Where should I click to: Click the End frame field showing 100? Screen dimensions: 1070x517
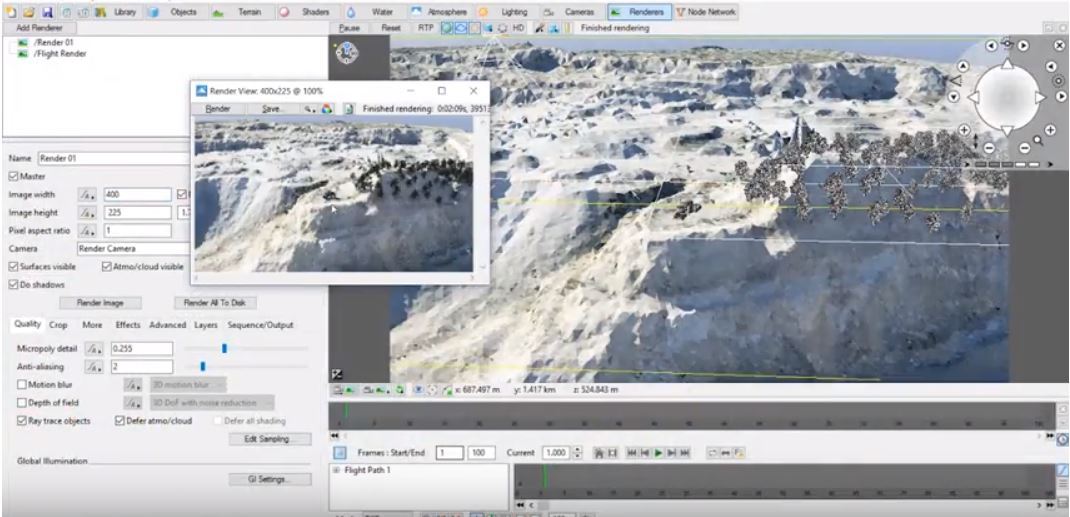[482, 453]
